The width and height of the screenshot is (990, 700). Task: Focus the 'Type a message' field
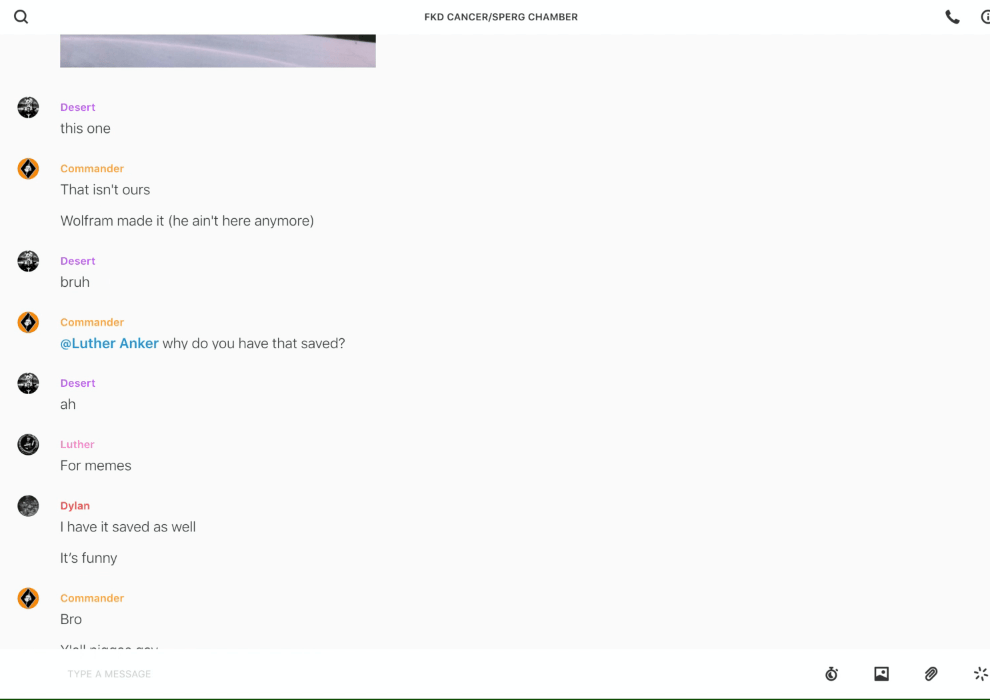pos(436,674)
